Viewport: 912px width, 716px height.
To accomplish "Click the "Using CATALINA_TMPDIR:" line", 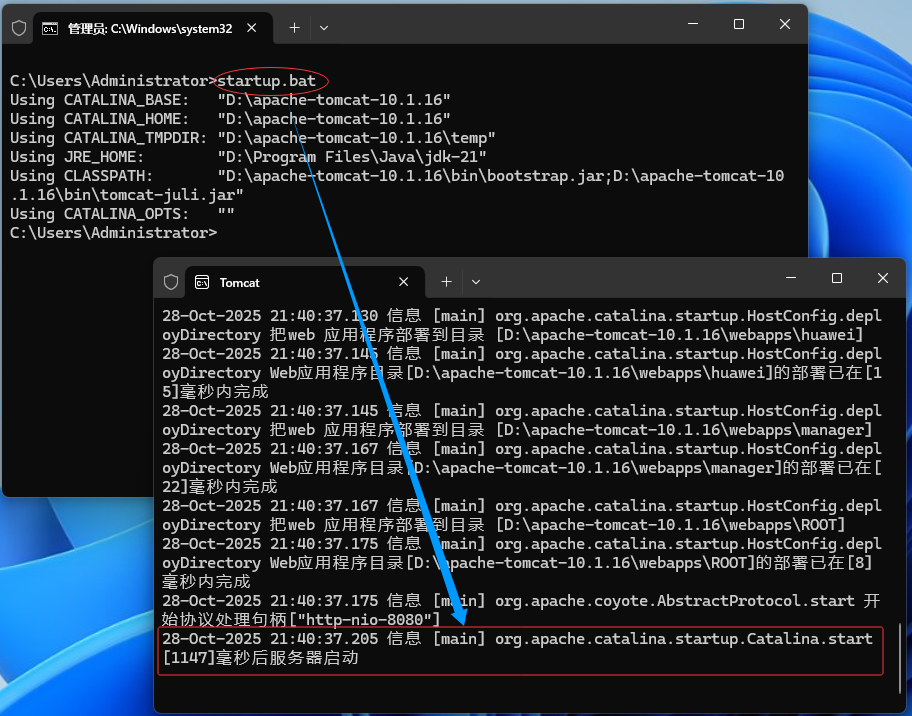I will click(252, 138).
